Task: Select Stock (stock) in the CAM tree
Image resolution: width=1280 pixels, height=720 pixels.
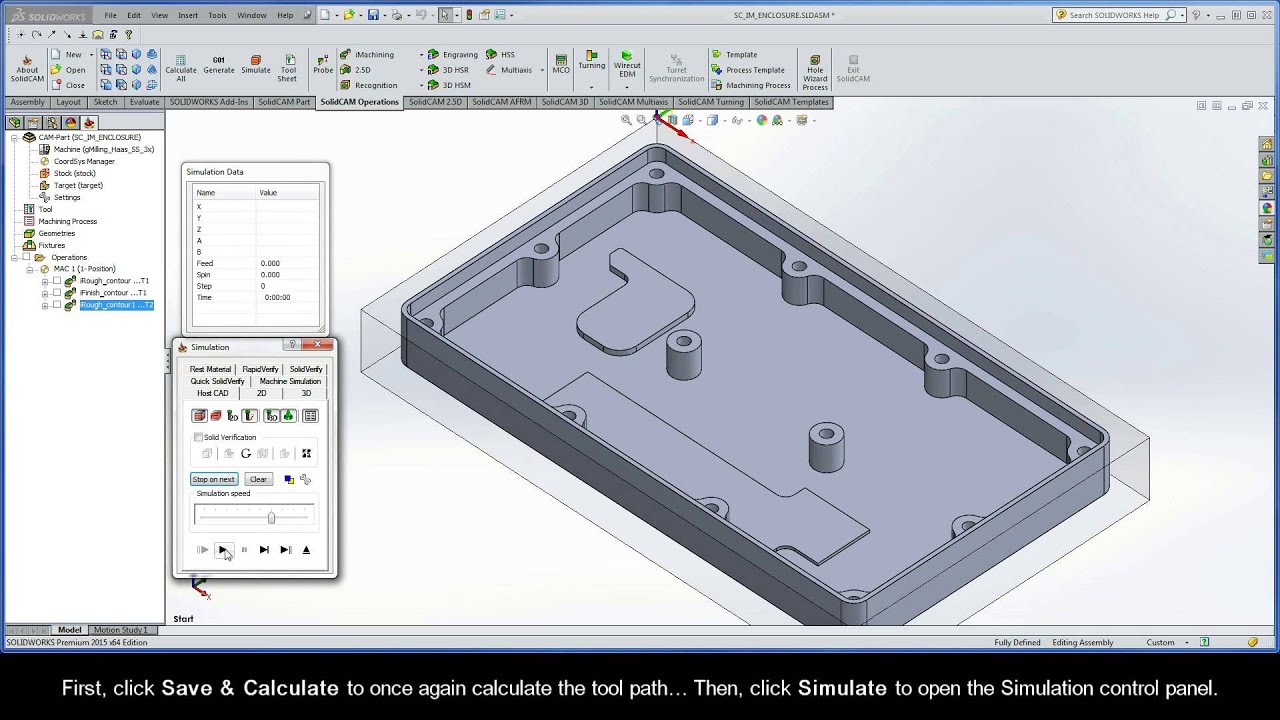Action: pos(74,173)
